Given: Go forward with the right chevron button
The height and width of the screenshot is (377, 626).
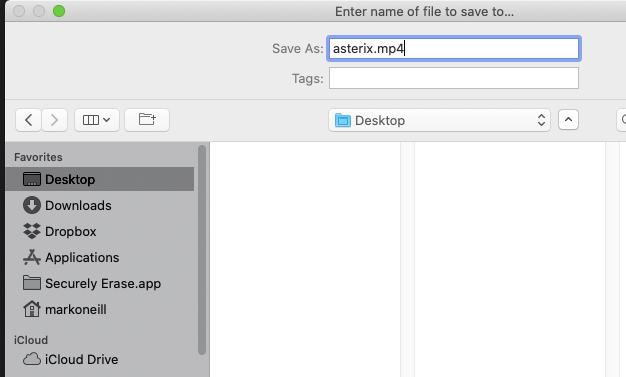Looking at the screenshot, I should pyautogui.click(x=54, y=120).
